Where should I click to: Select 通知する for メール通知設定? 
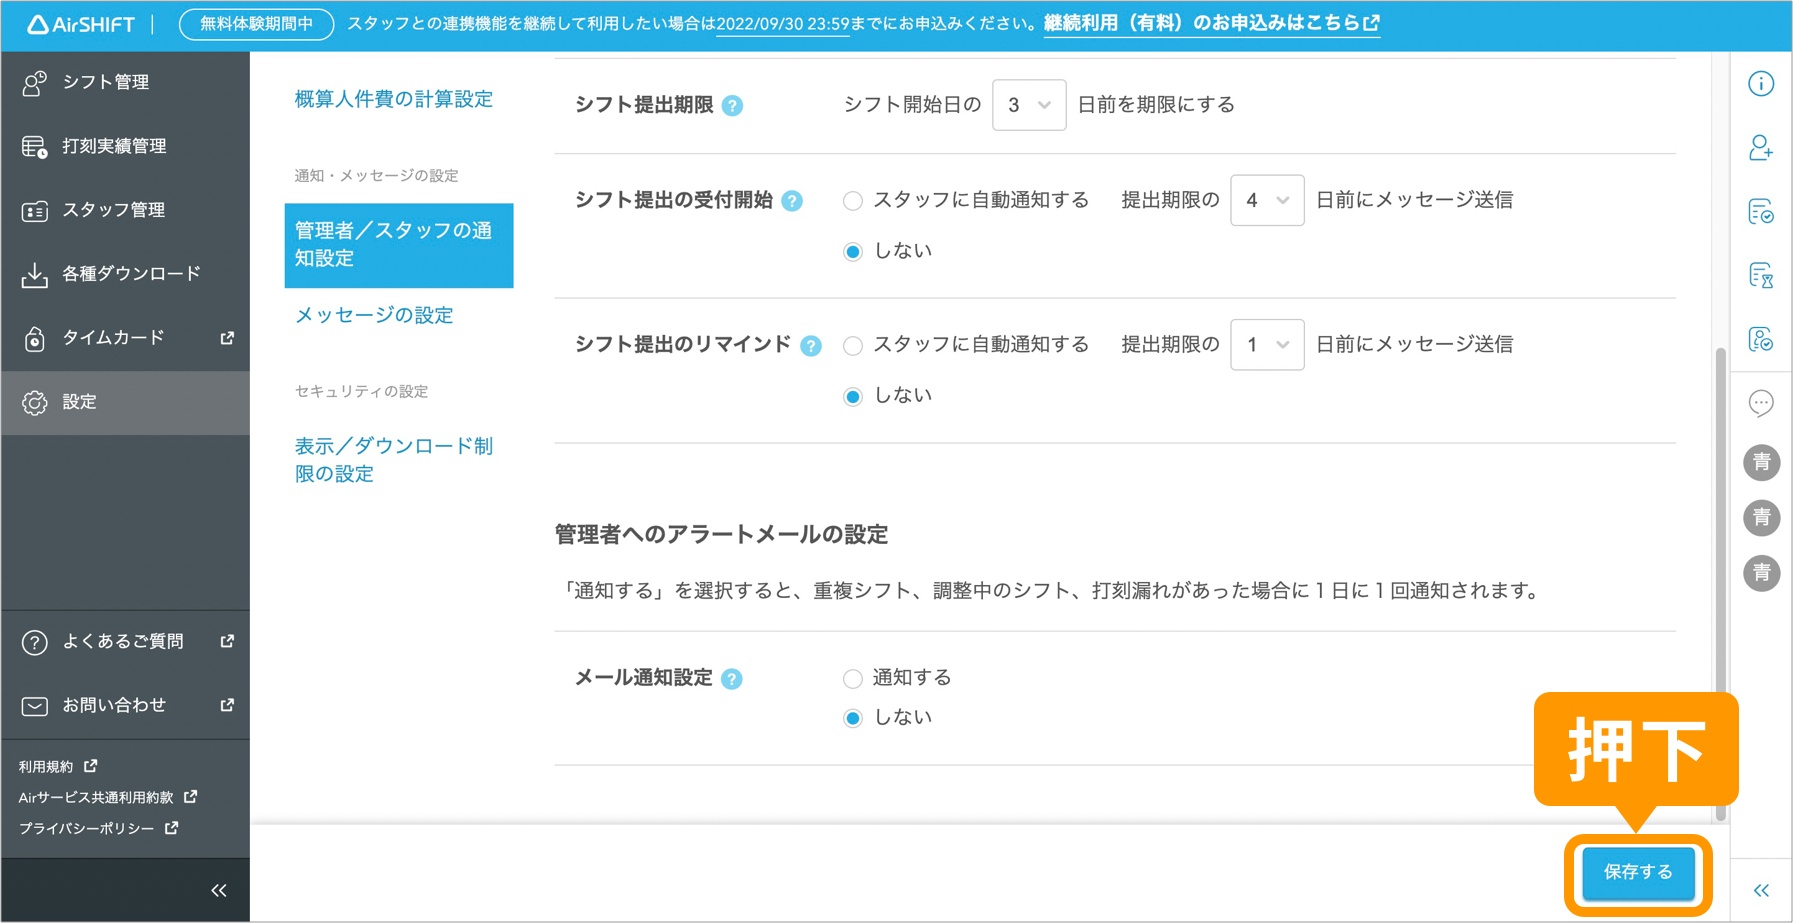(853, 678)
